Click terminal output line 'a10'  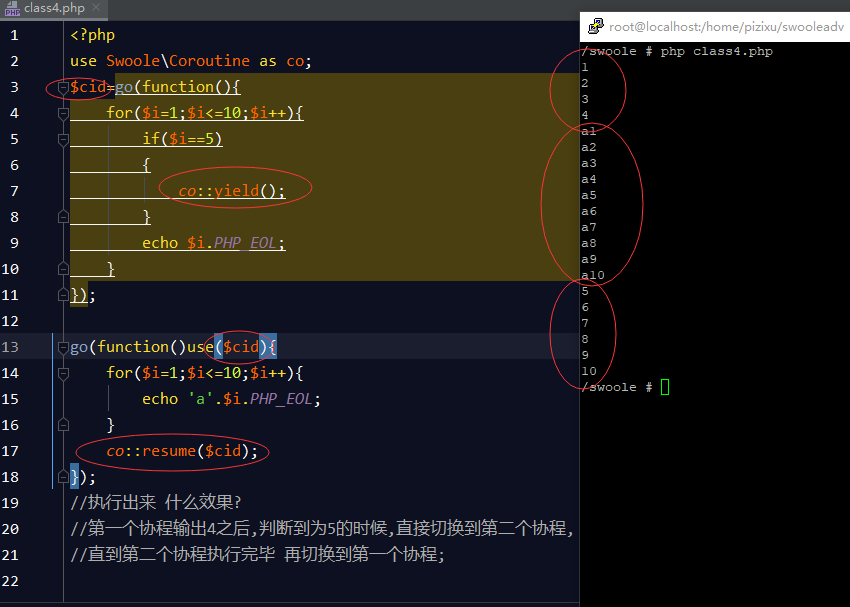point(593,275)
